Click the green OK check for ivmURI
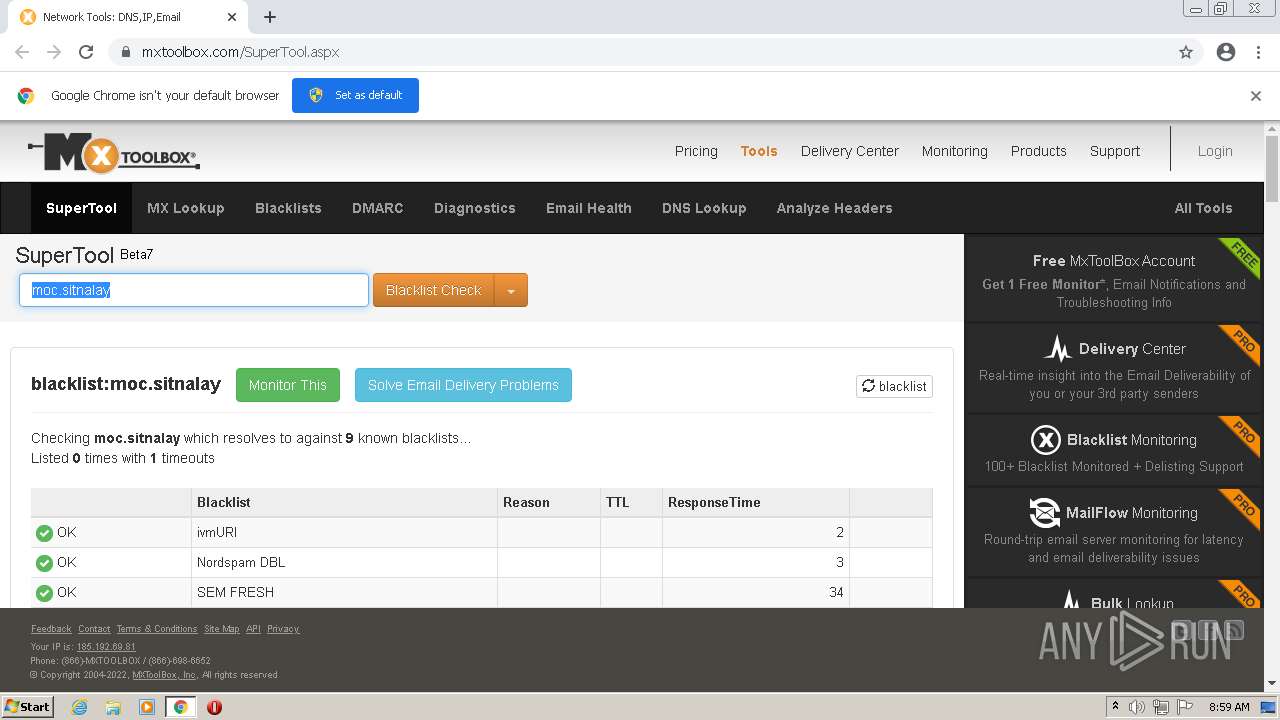 [x=44, y=533]
